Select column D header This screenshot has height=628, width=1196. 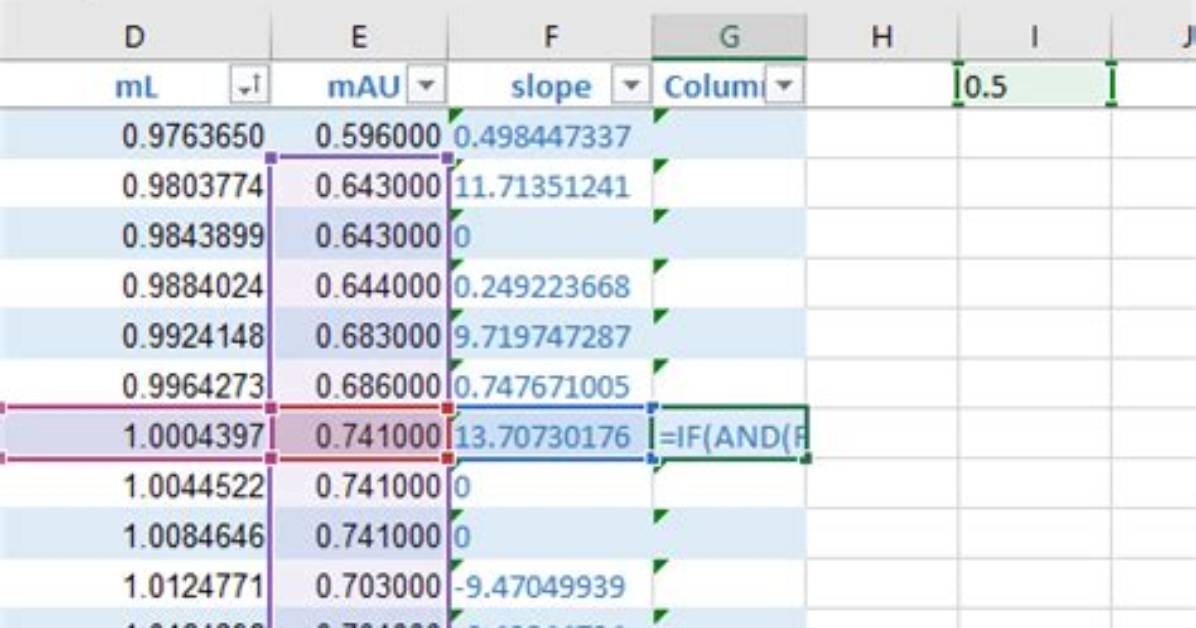[135, 37]
